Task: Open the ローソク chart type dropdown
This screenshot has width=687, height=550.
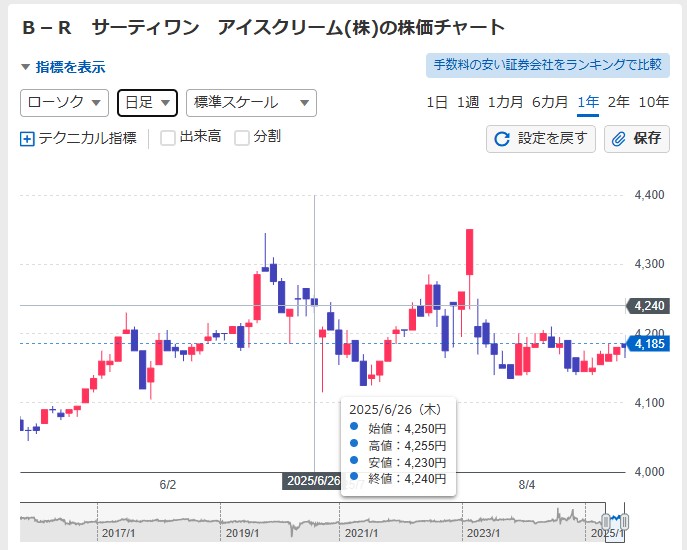Action: point(64,103)
